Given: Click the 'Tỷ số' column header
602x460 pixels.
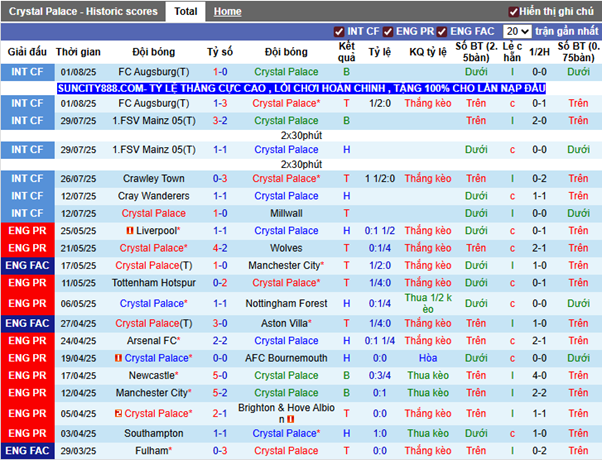Looking at the screenshot, I should pyautogui.click(x=220, y=52).
